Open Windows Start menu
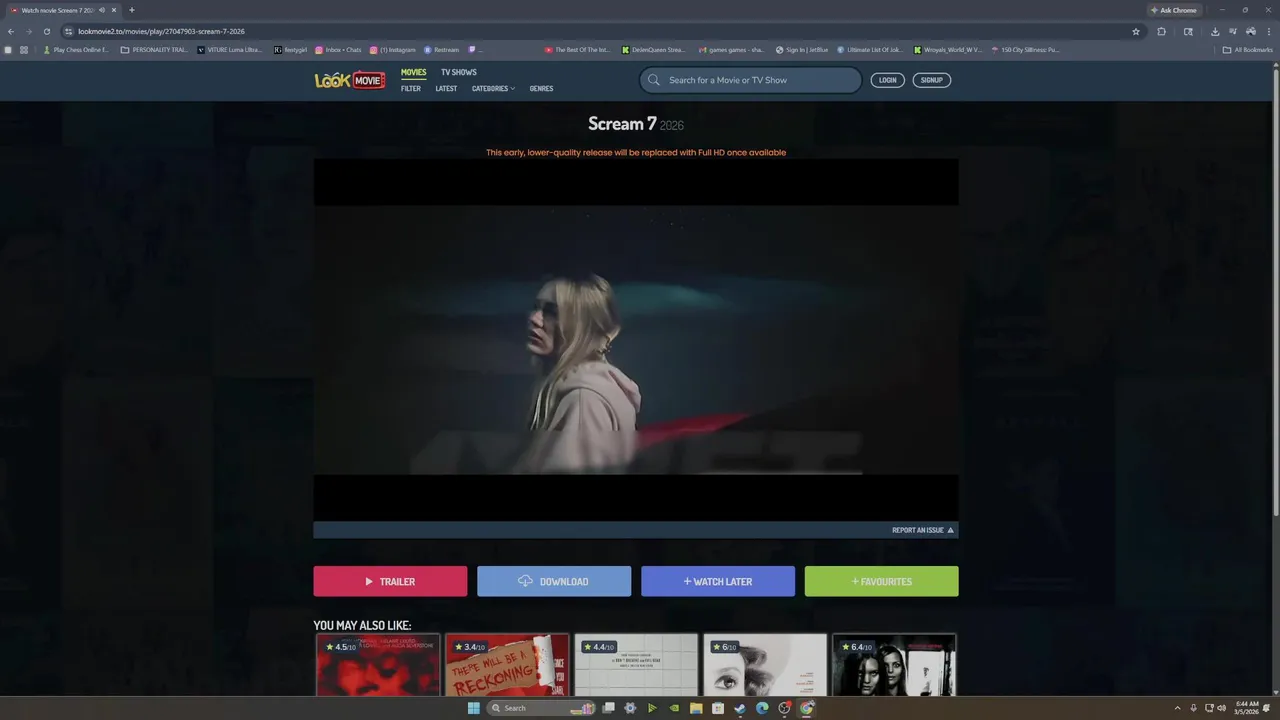This screenshot has width=1280, height=720. 473,708
